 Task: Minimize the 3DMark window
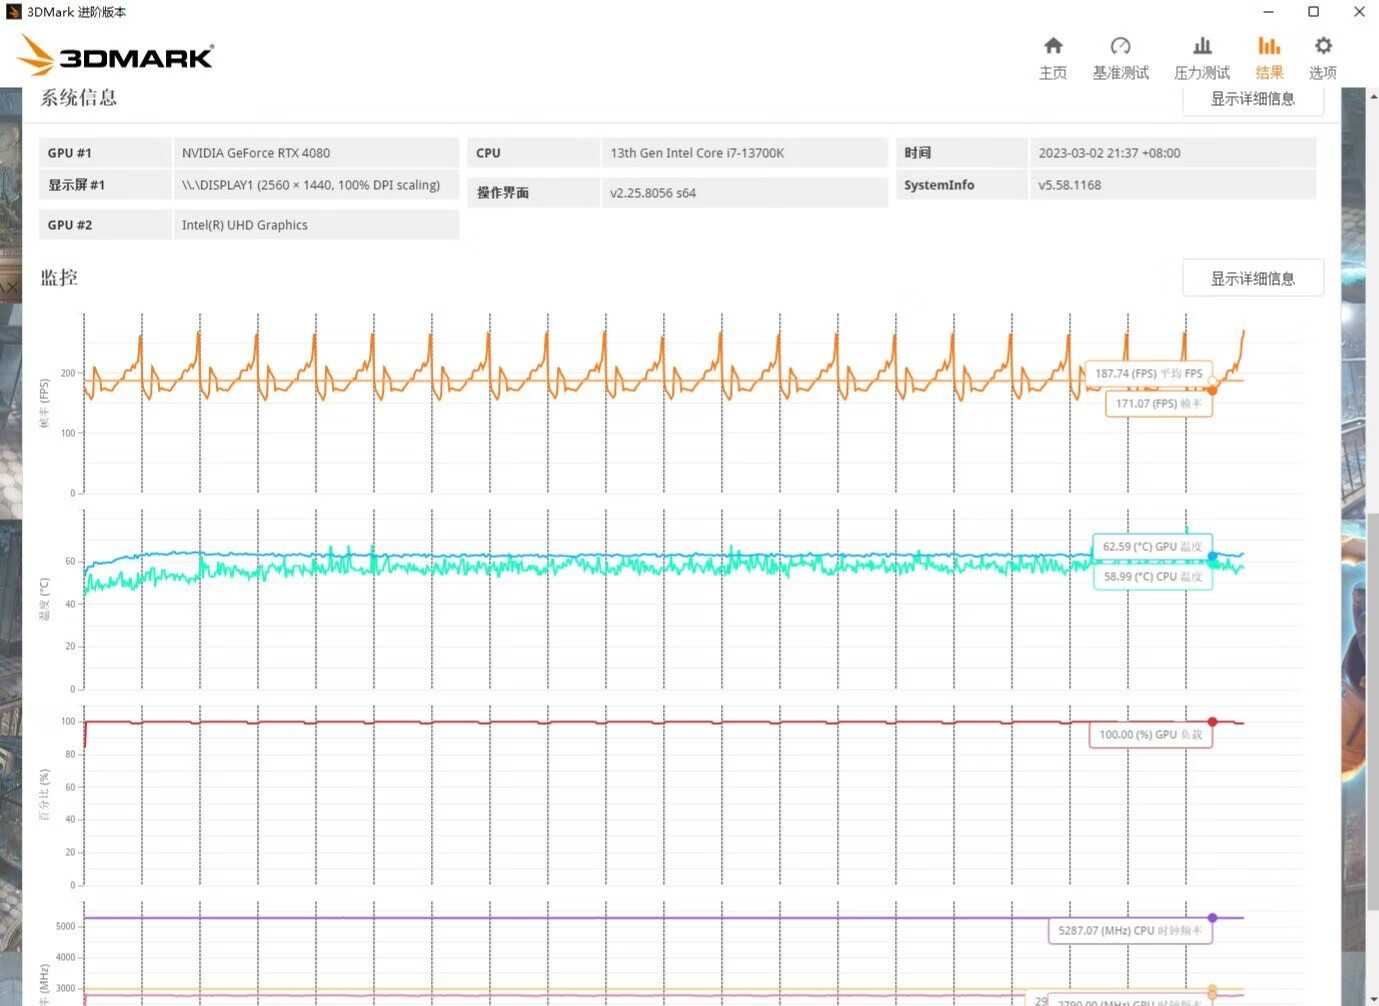pos(1268,12)
